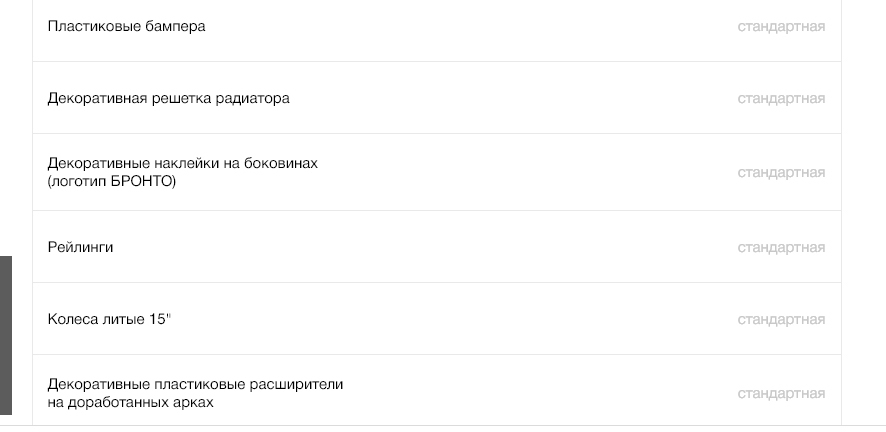Click the word боковинах

(x=283, y=163)
